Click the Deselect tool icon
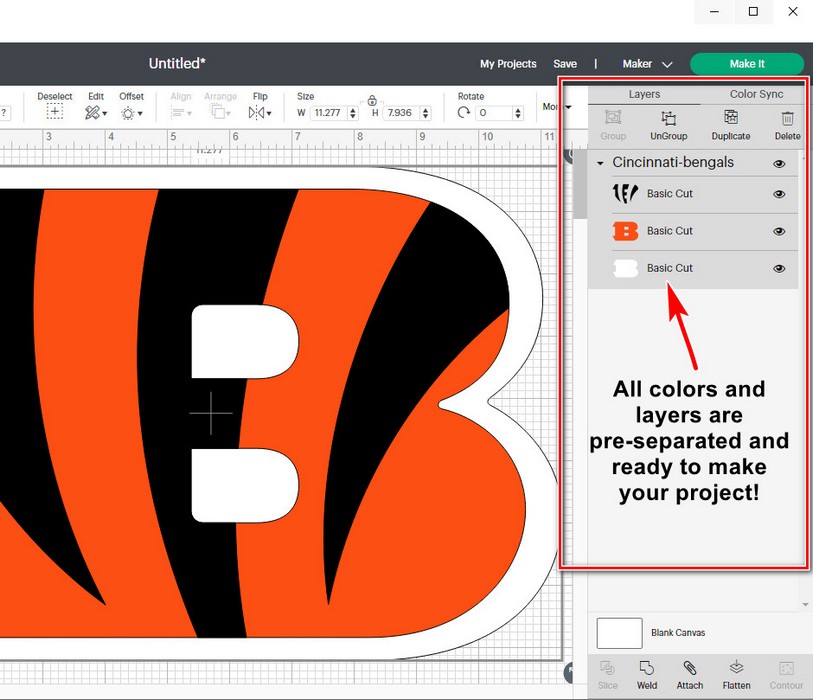Screen dimensions: 813x700 pos(55,112)
